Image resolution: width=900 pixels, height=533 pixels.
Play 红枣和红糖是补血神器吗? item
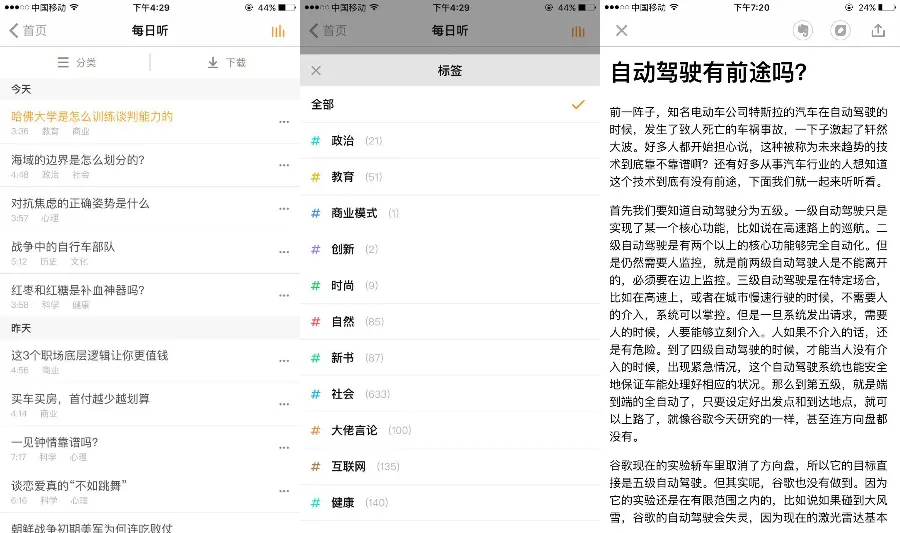[x=150, y=295]
